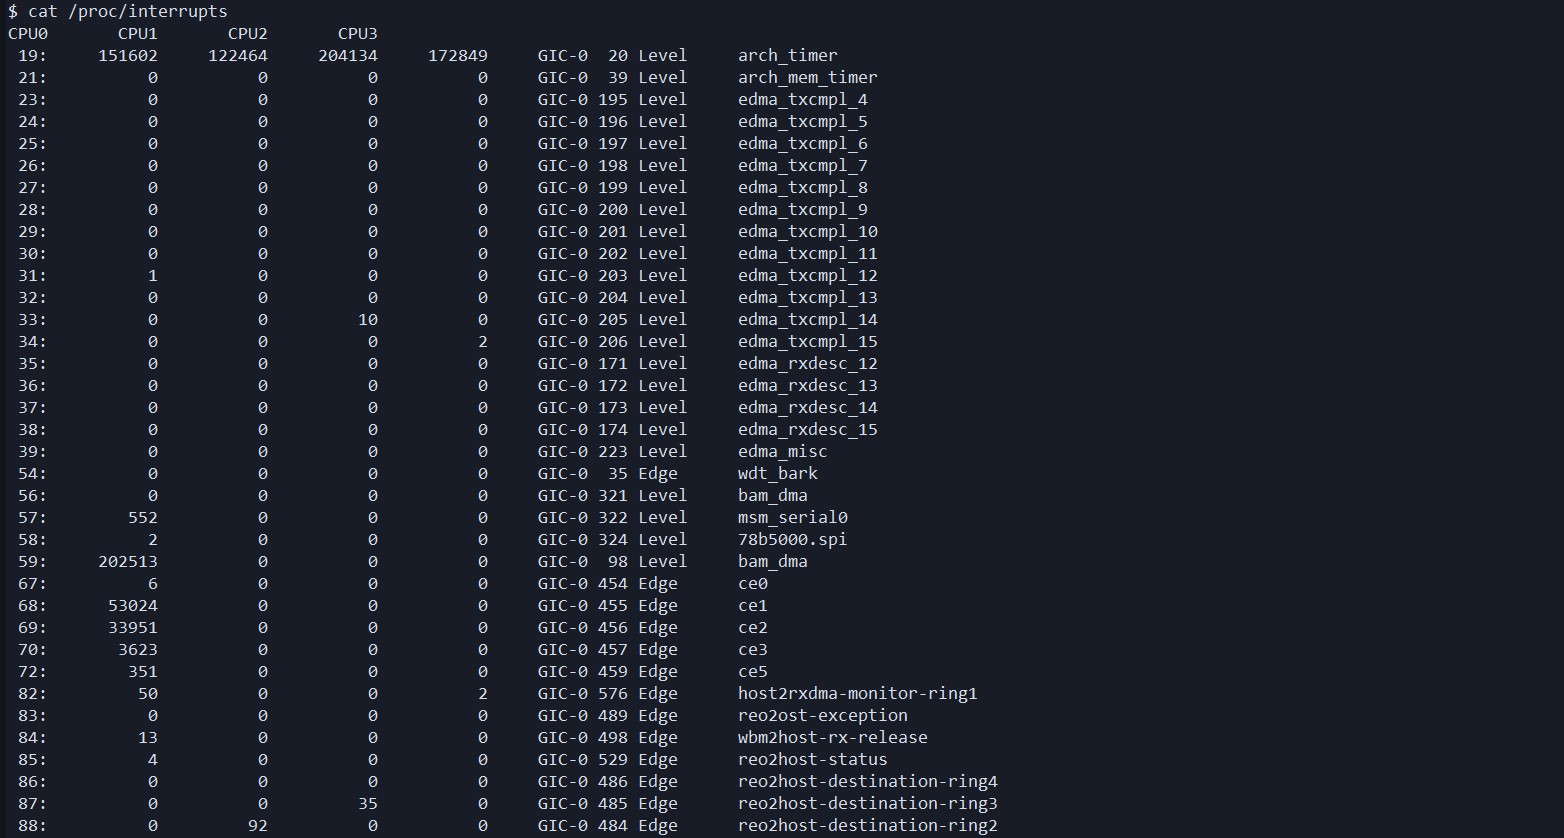Screen dimensions: 1564x838
Task: Click the value 151602 in the arch_timer row
Action: (x=128, y=56)
